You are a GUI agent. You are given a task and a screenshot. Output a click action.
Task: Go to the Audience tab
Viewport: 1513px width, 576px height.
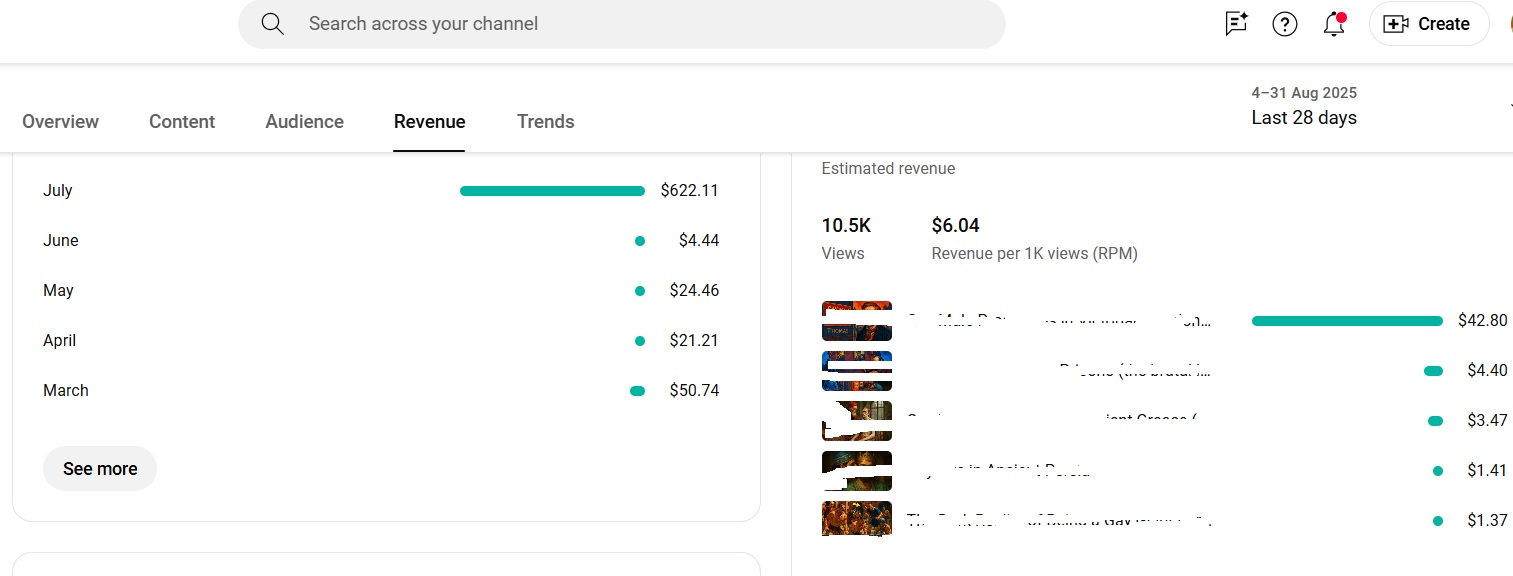[x=304, y=122]
